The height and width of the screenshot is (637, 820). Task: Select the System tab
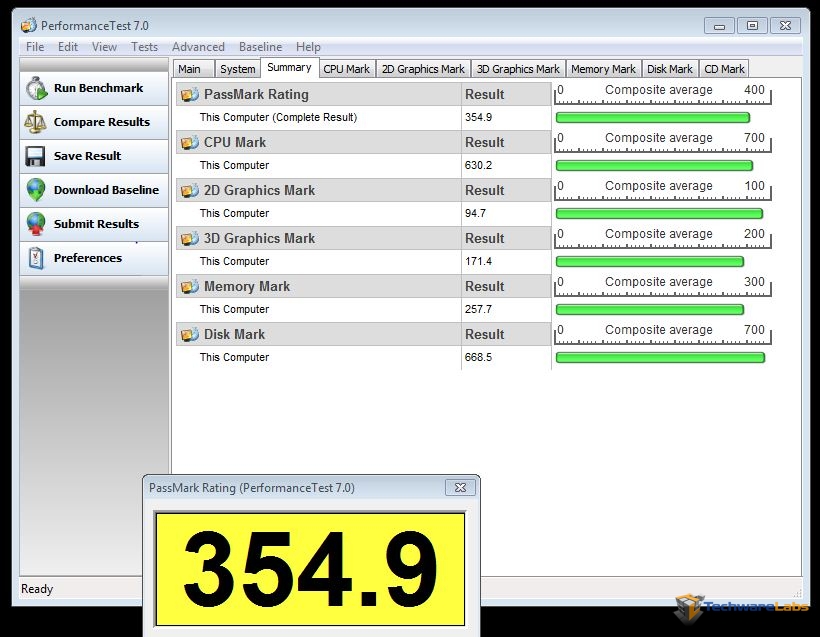[x=237, y=69]
